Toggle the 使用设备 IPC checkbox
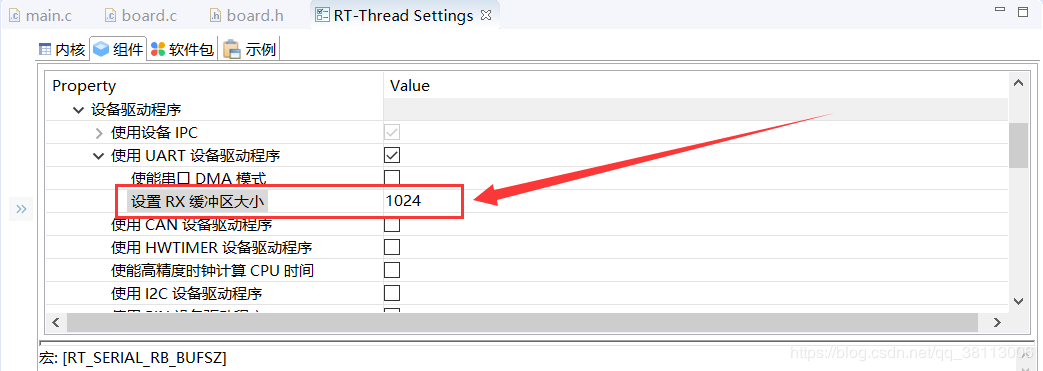1043x371 pixels. click(392, 133)
